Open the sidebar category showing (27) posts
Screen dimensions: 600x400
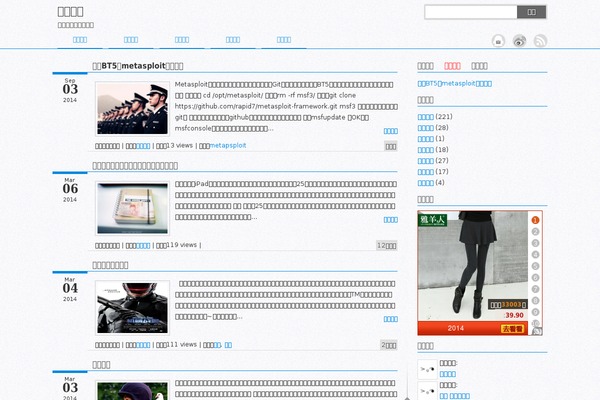tap(426, 161)
